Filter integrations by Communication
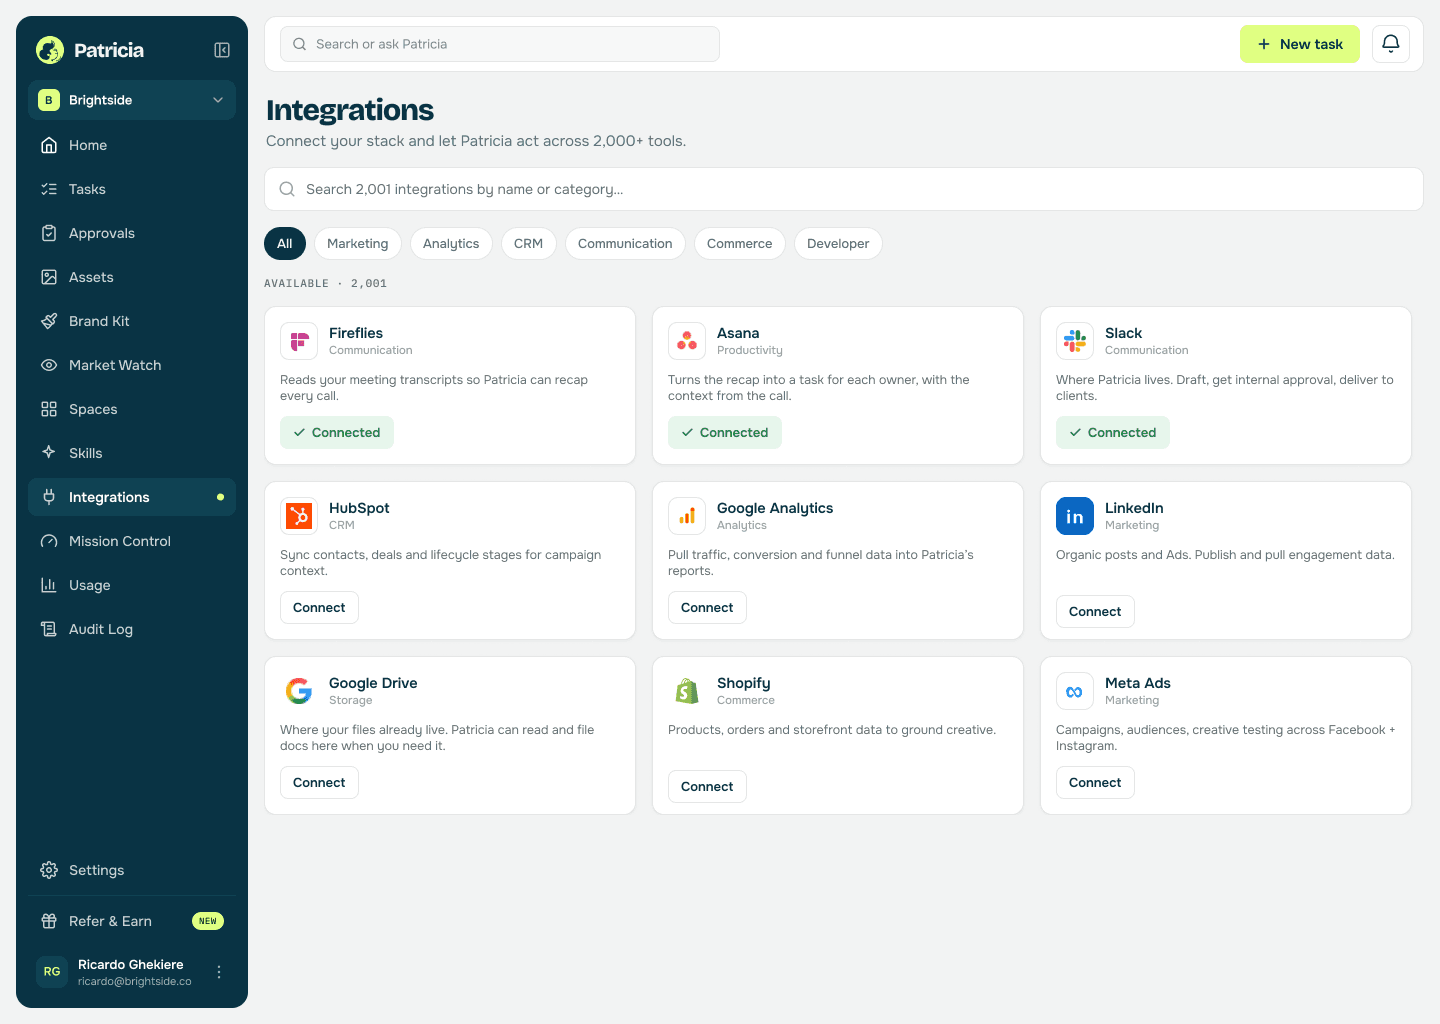Image resolution: width=1440 pixels, height=1024 pixels. coord(625,244)
